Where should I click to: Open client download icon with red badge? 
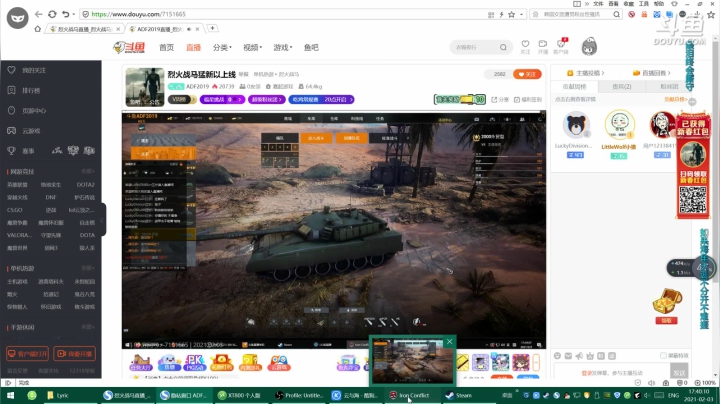pyautogui.click(x=561, y=44)
